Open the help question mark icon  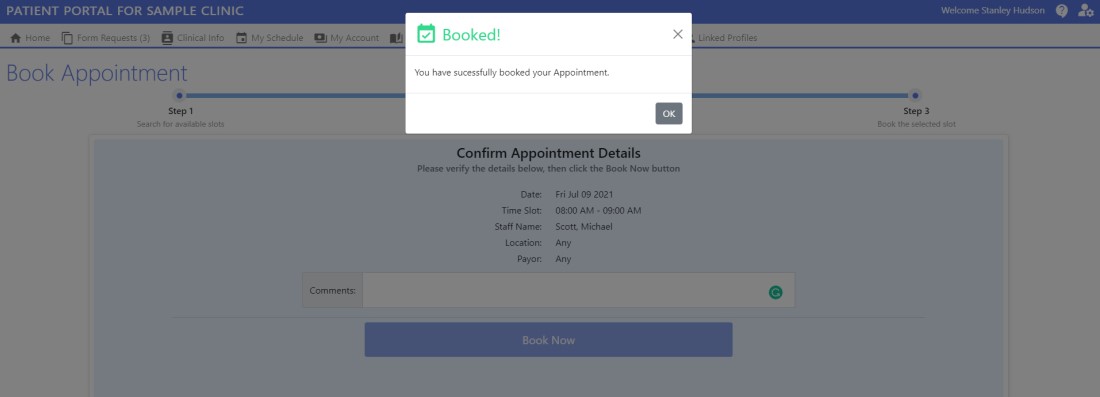[x=1062, y=11]
